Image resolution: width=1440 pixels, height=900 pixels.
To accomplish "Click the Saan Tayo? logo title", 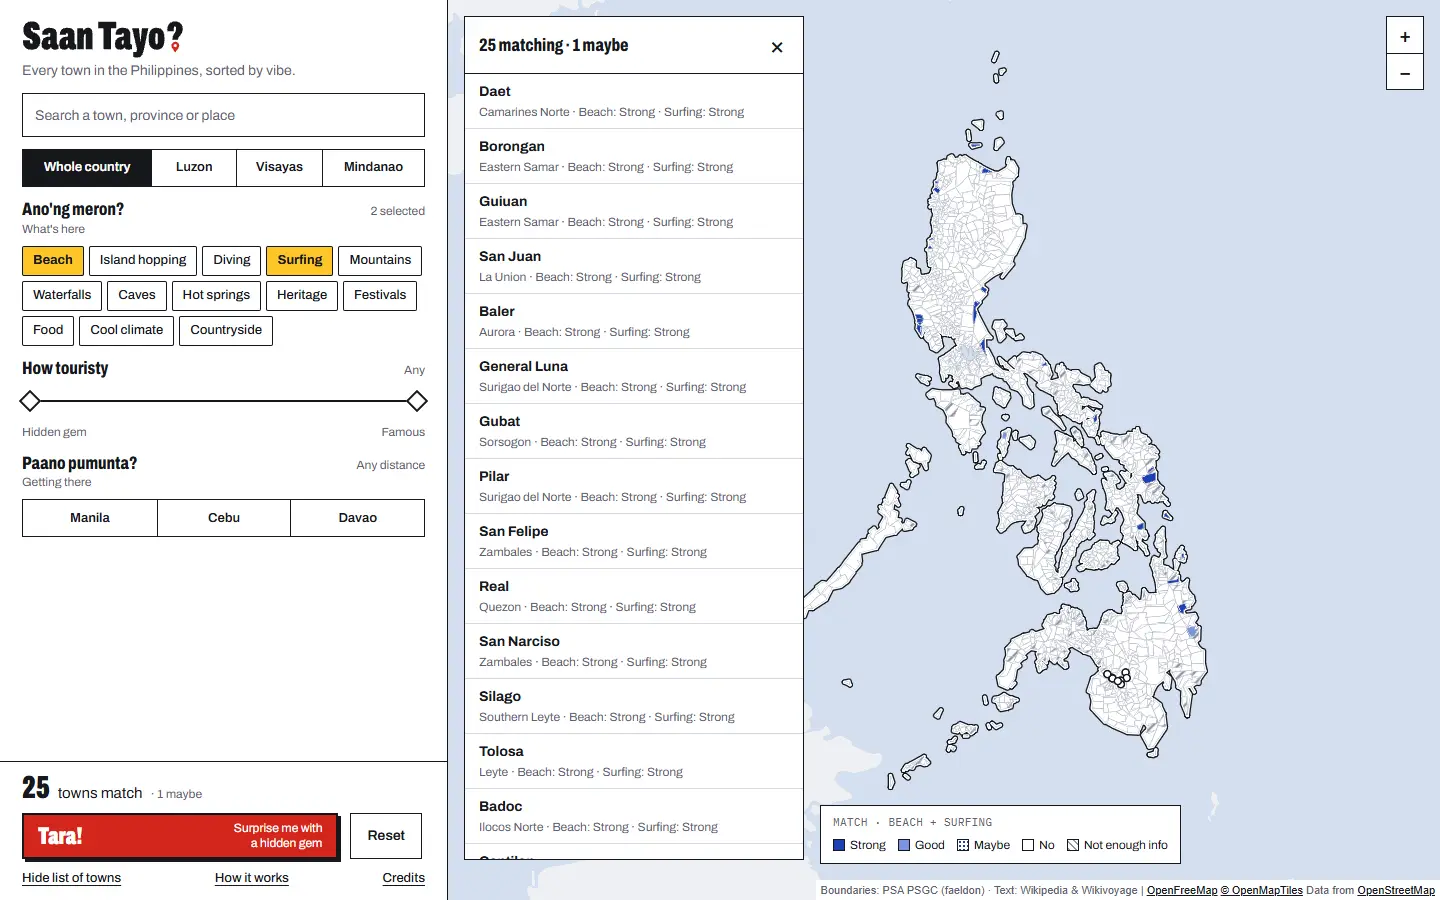I will pyautogui.click(x=103, y=38).
